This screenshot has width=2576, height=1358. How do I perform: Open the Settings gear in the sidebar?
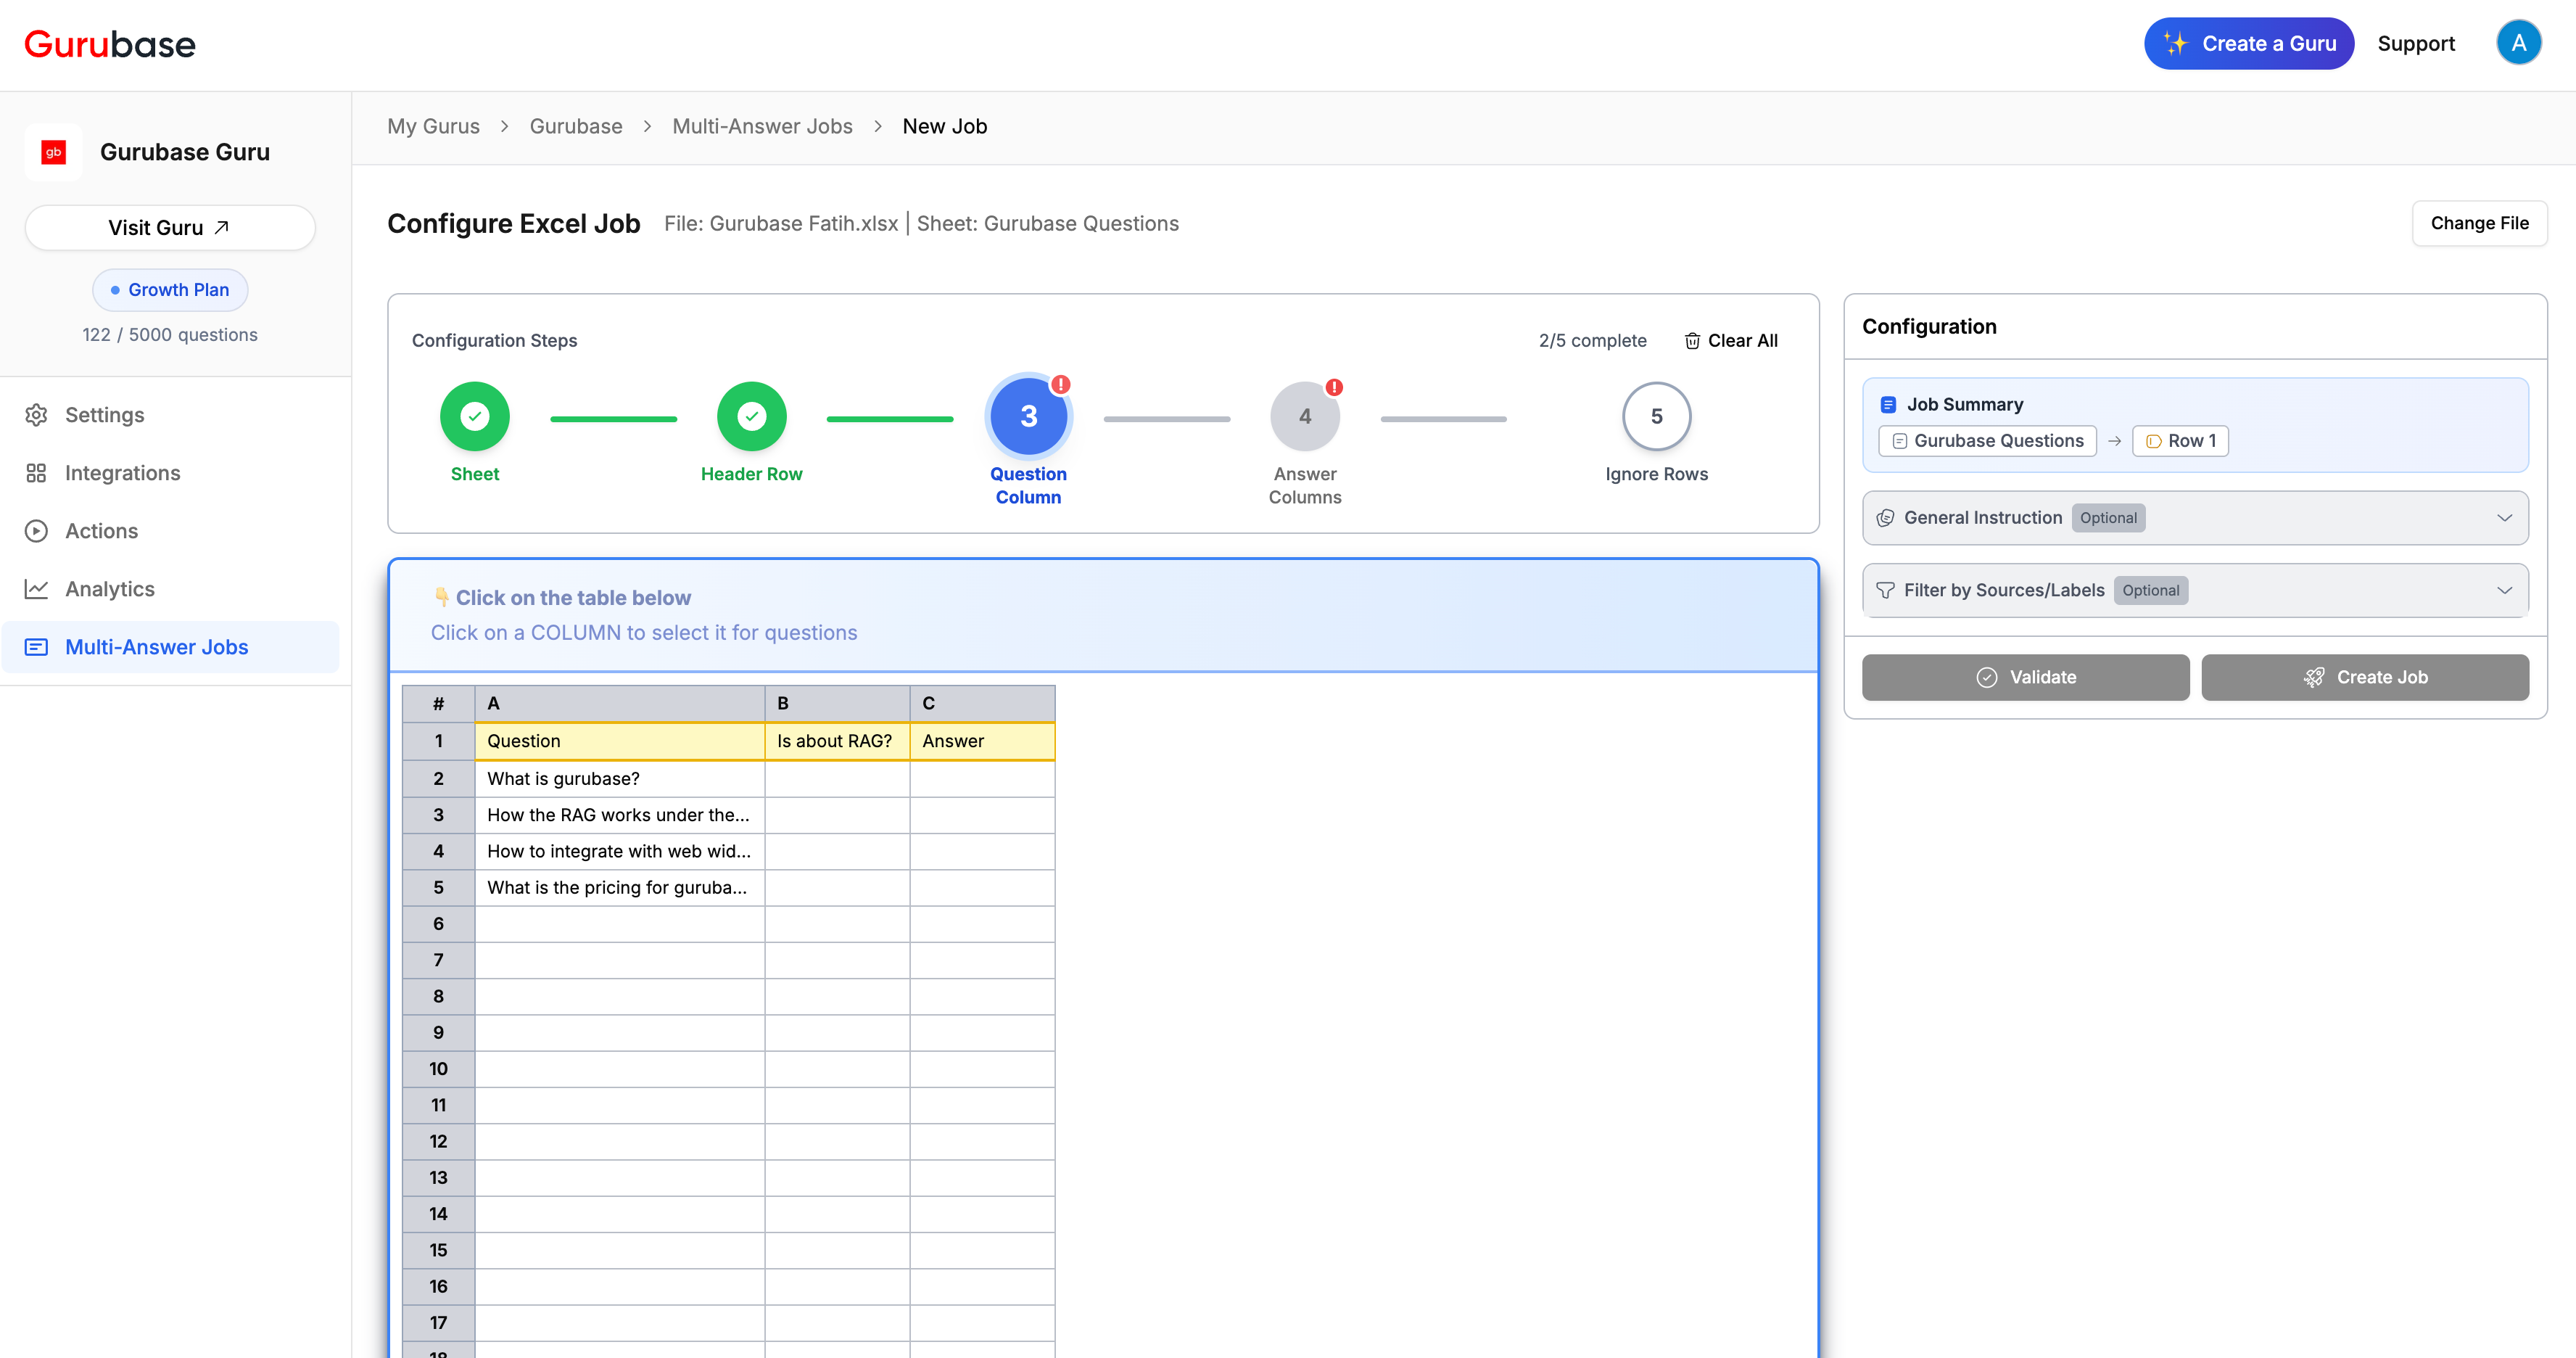coord(37,414)
